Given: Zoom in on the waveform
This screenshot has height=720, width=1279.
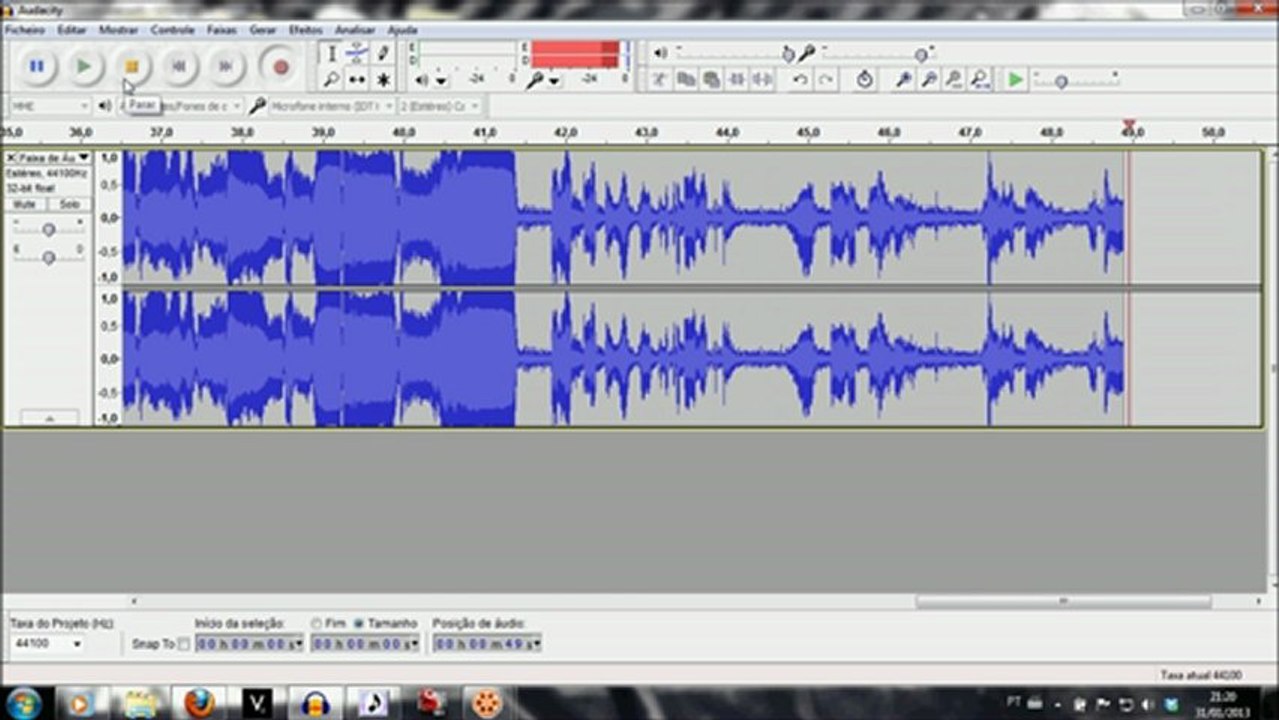Looking at the screenshot, I should coord(903,79).
